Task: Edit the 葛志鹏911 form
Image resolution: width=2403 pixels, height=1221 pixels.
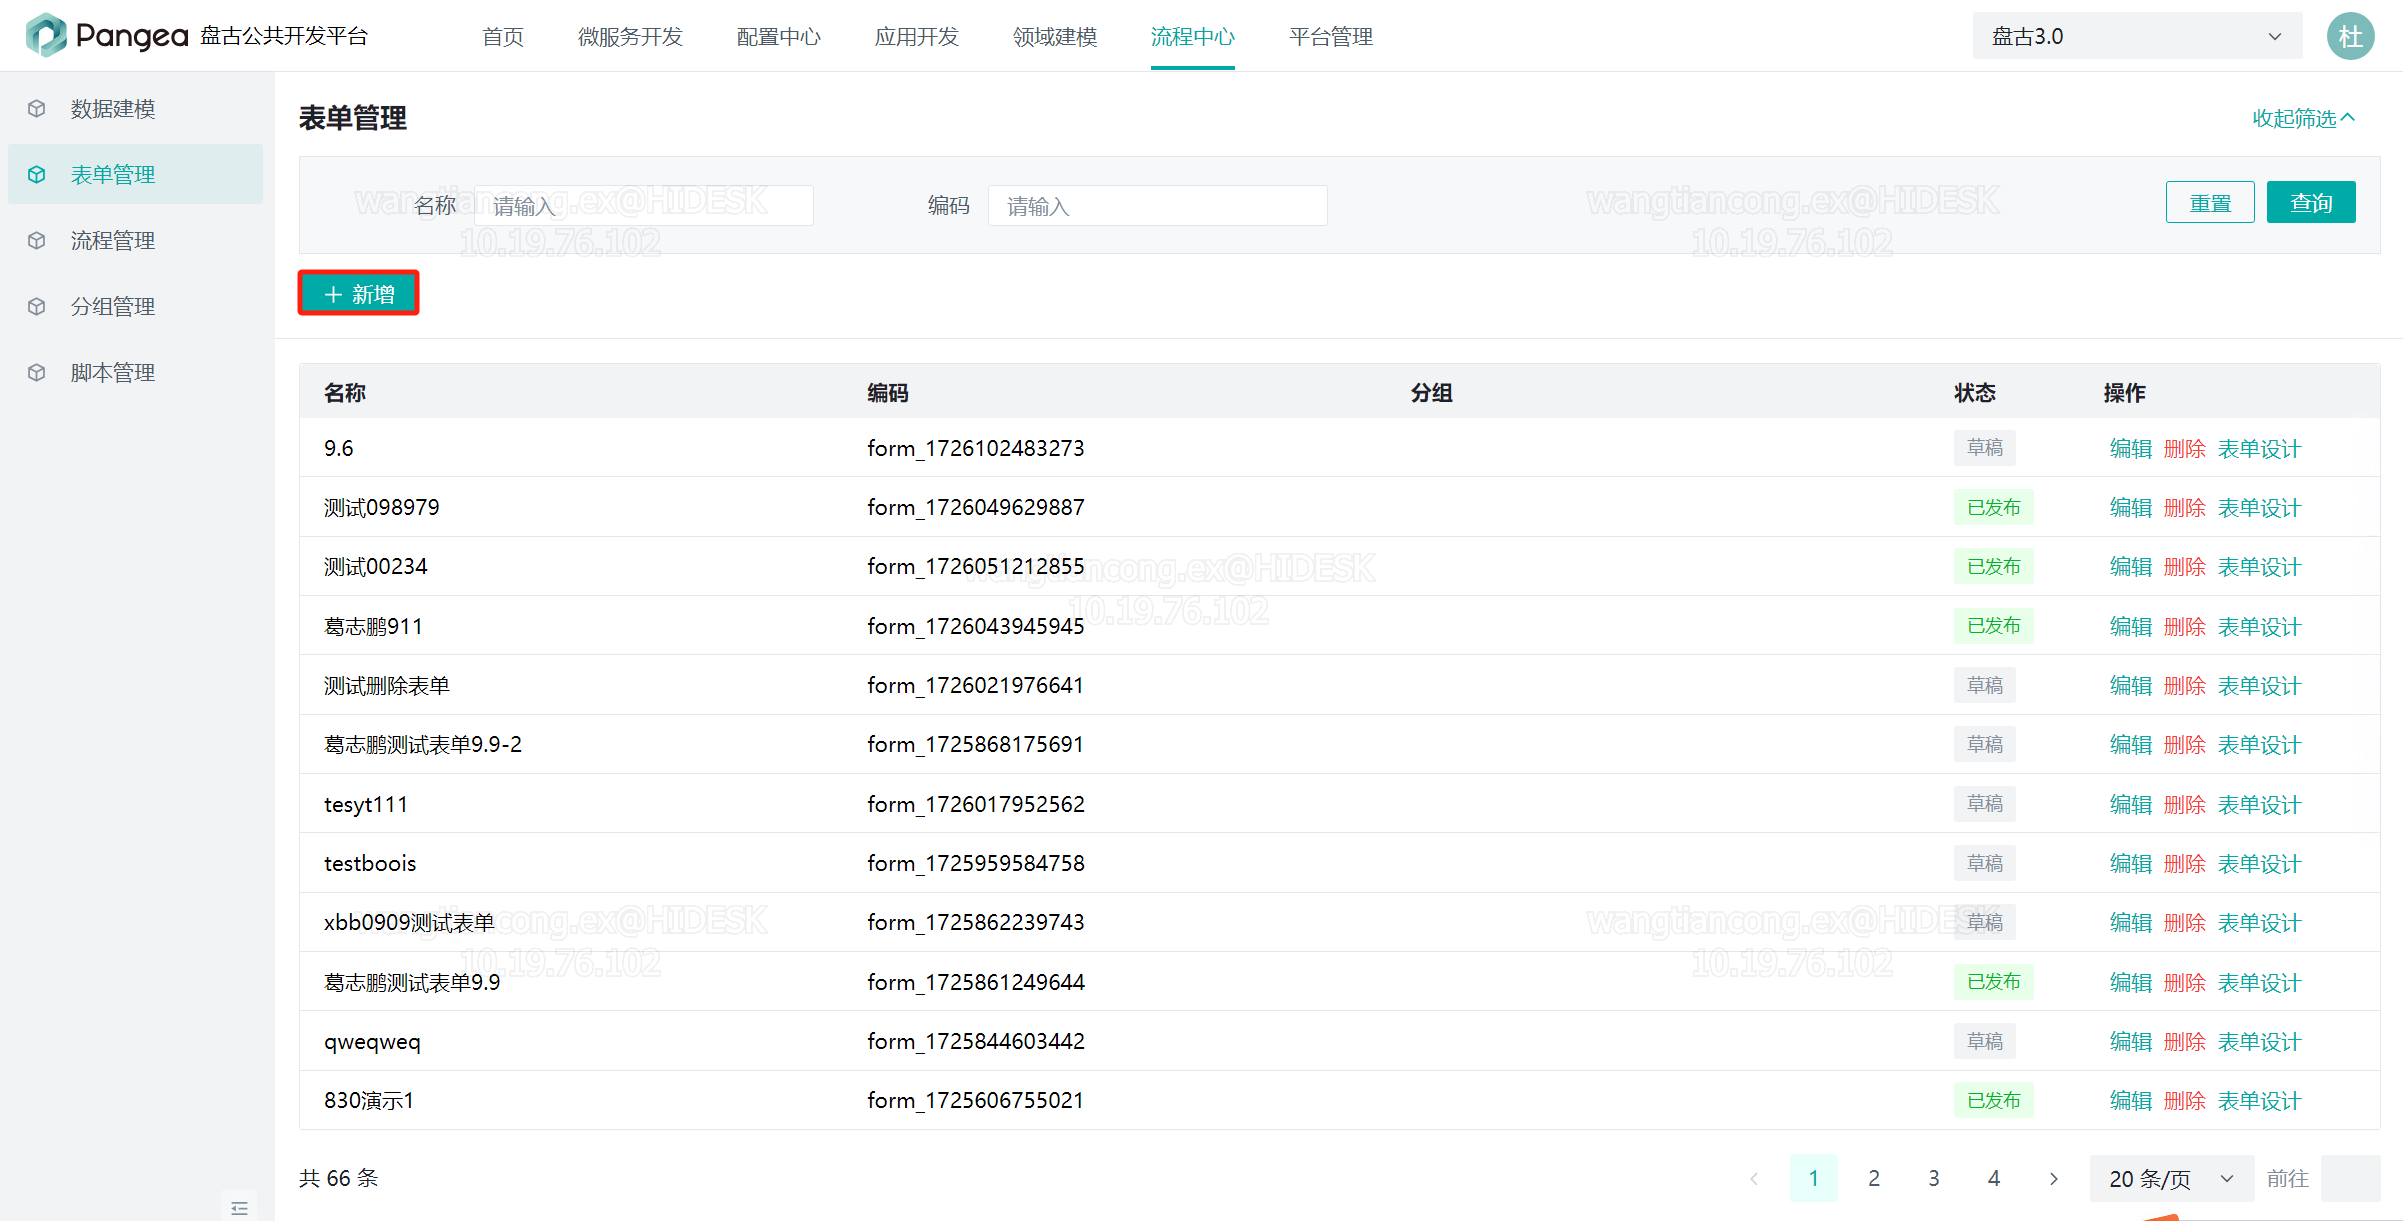Action: coord(2130,627)
